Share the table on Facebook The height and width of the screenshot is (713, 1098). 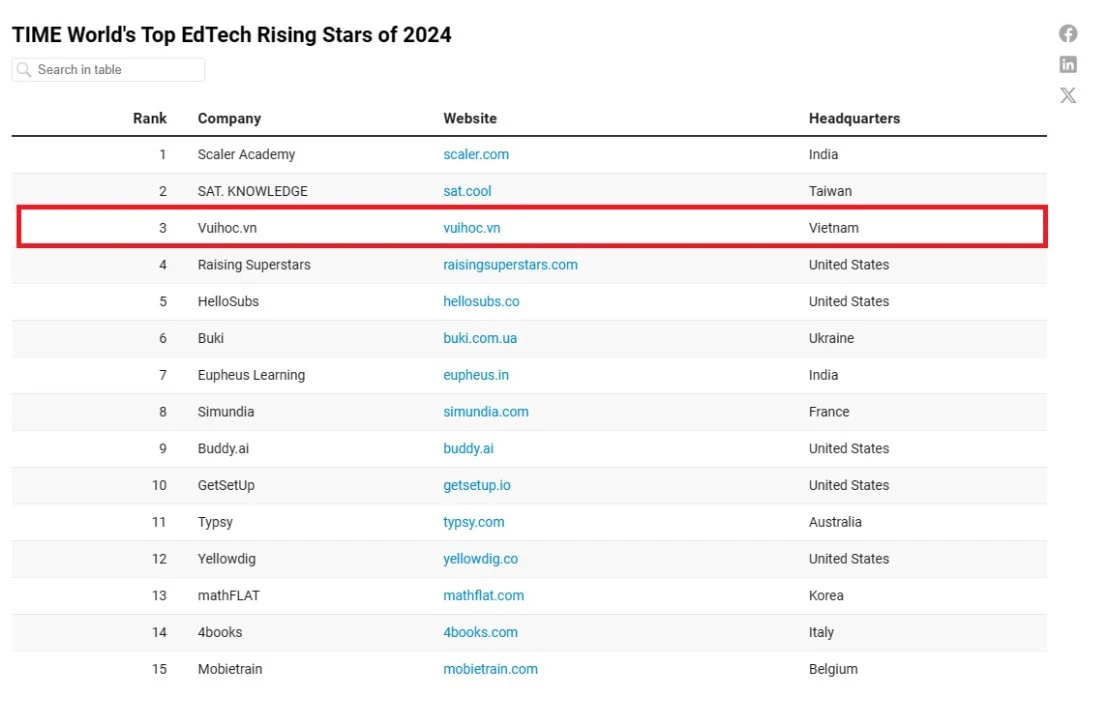tap(1068, 34)
